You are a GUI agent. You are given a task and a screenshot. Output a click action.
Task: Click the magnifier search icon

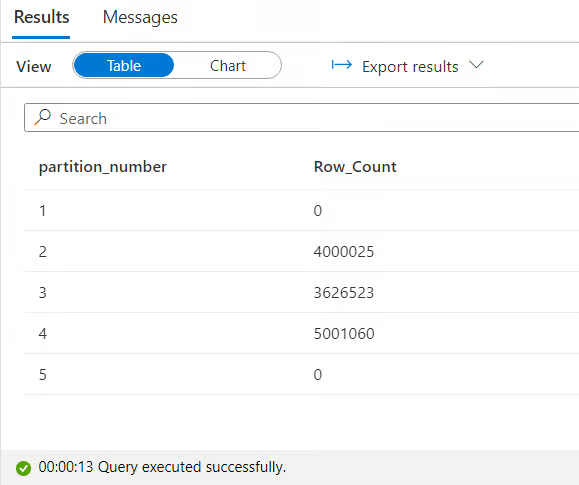(43, 117)
